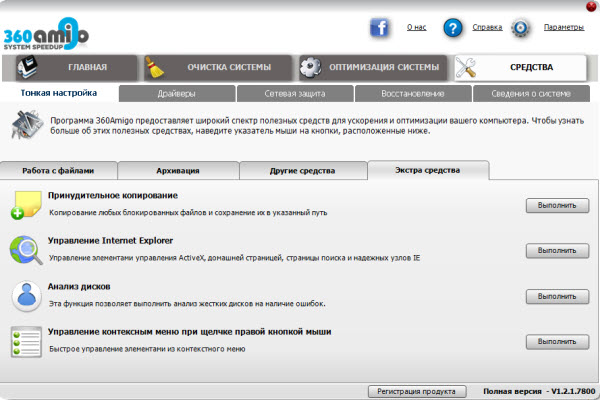The height and width of the screenshot is (400, 600).
Task: Click the Эта функция позволяет выполнить анализ description
Action: (187, 304)
